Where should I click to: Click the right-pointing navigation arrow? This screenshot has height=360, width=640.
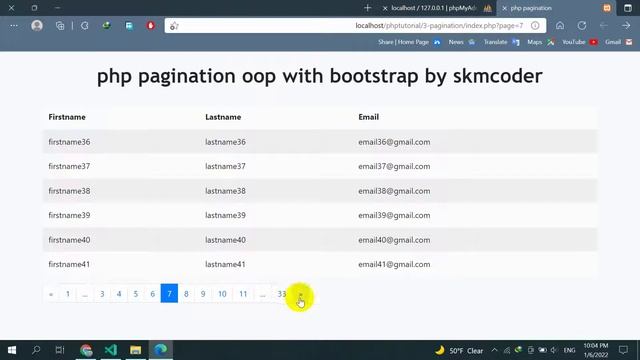(x=626, y=26)
